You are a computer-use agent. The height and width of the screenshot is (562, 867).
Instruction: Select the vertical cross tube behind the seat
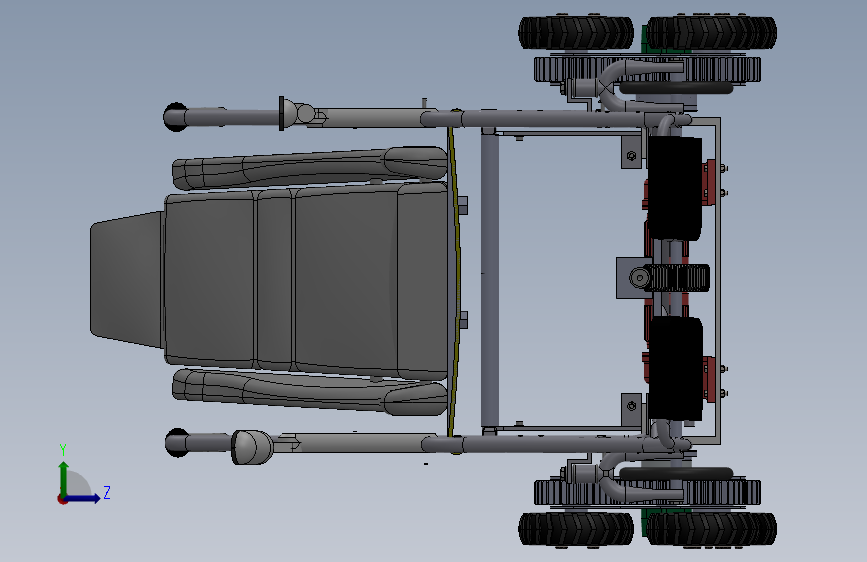[489, 279]
